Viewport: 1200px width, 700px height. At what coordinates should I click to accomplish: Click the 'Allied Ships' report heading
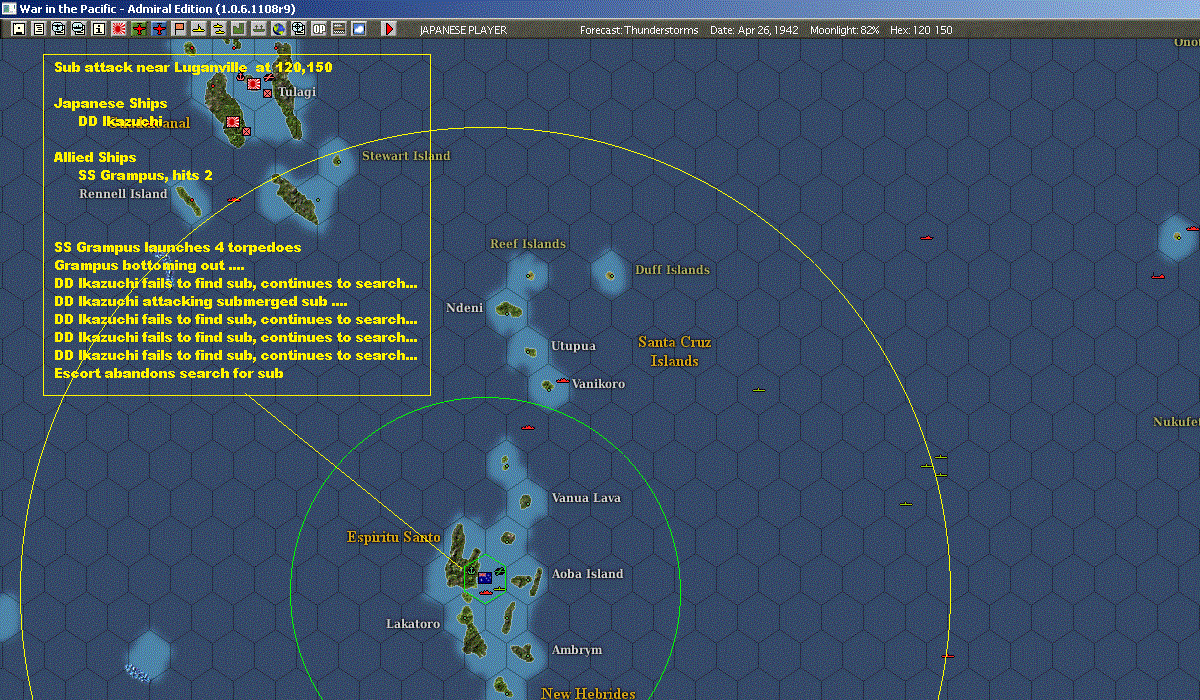point(95,157)
